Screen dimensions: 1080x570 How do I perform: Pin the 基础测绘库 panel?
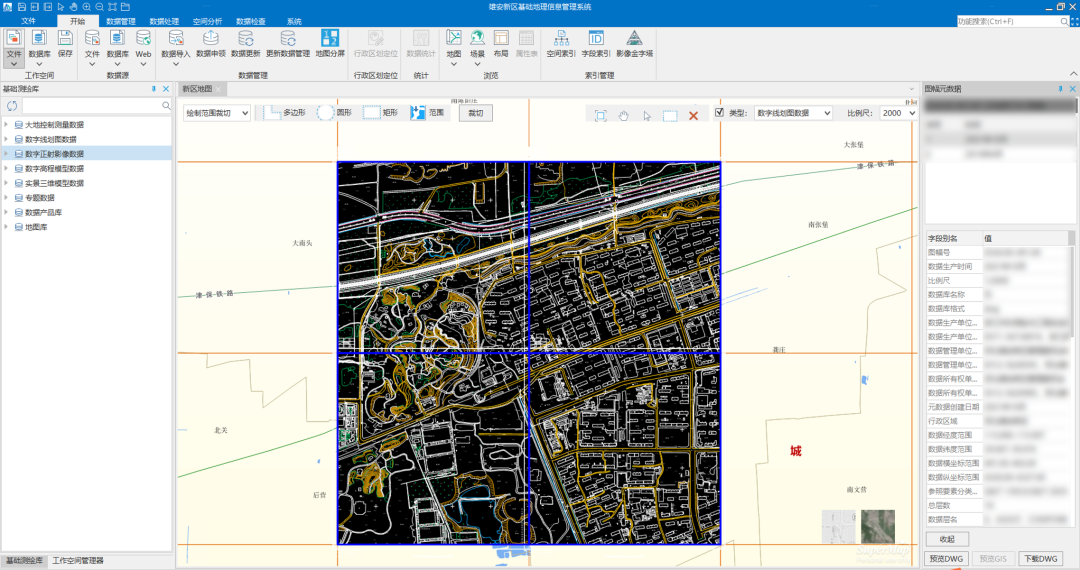point(153,89)
